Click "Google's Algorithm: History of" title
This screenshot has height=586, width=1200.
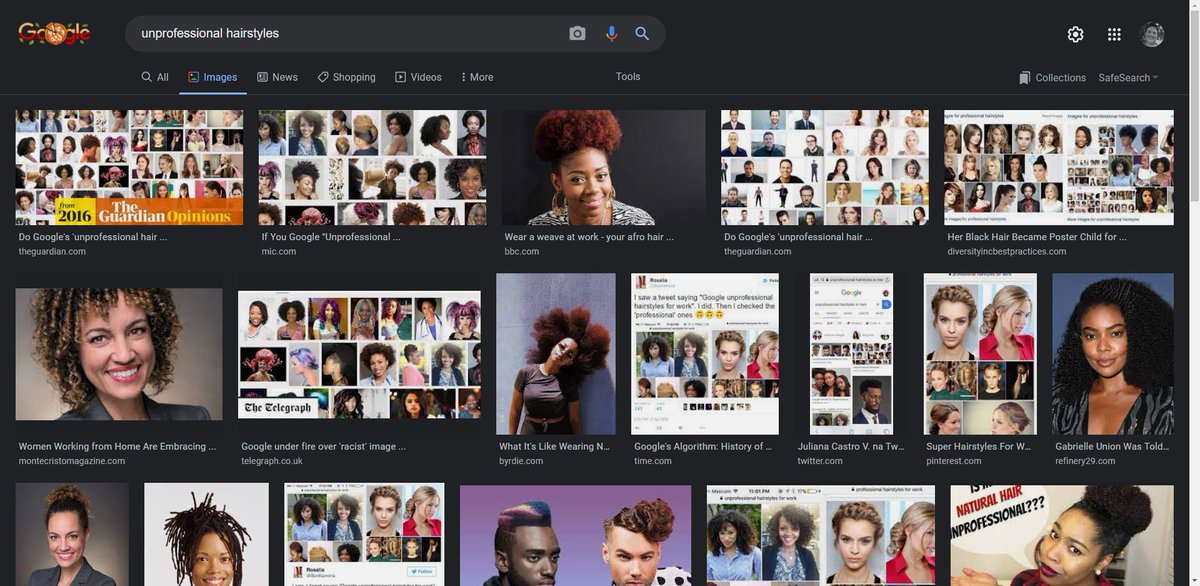(x=703, y=447)
